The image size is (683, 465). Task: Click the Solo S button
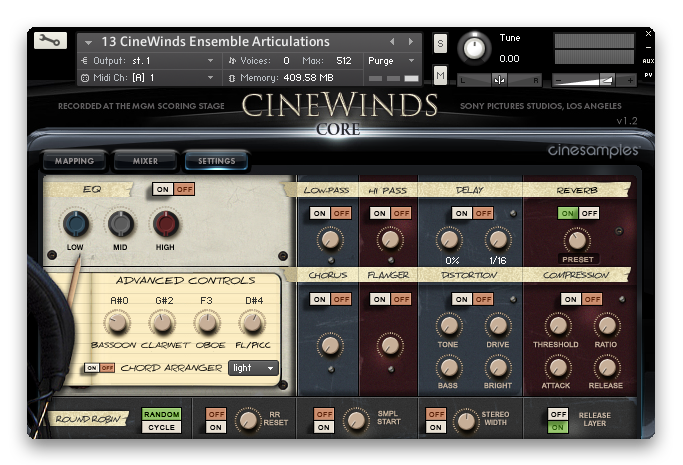(440, 44)
